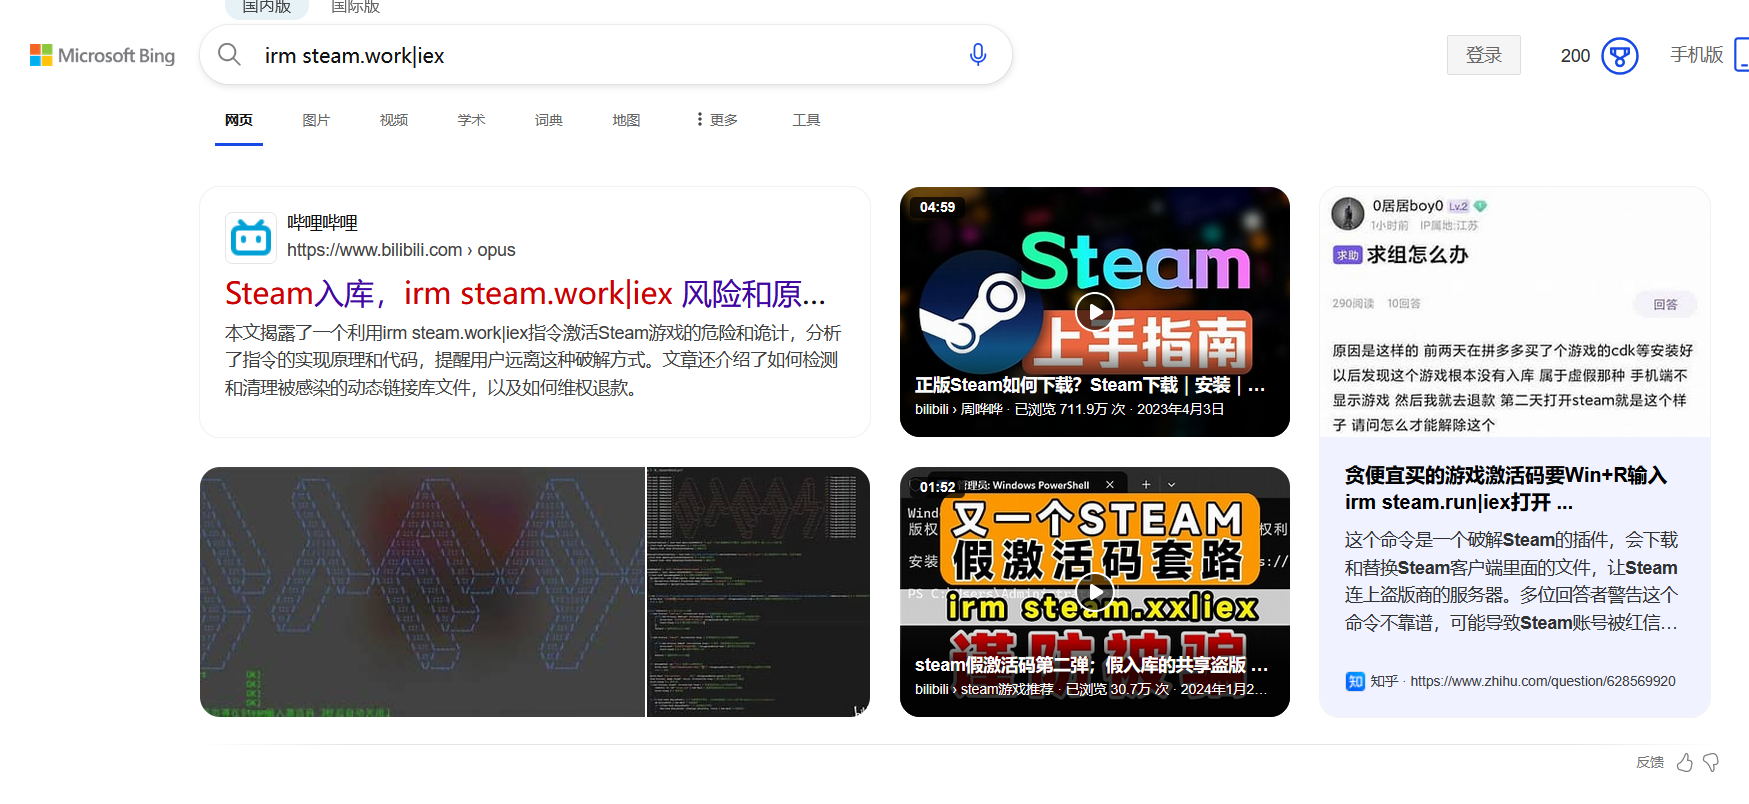Open the 工具 options
1749x804 pixels.
click(x=806, y=120)
